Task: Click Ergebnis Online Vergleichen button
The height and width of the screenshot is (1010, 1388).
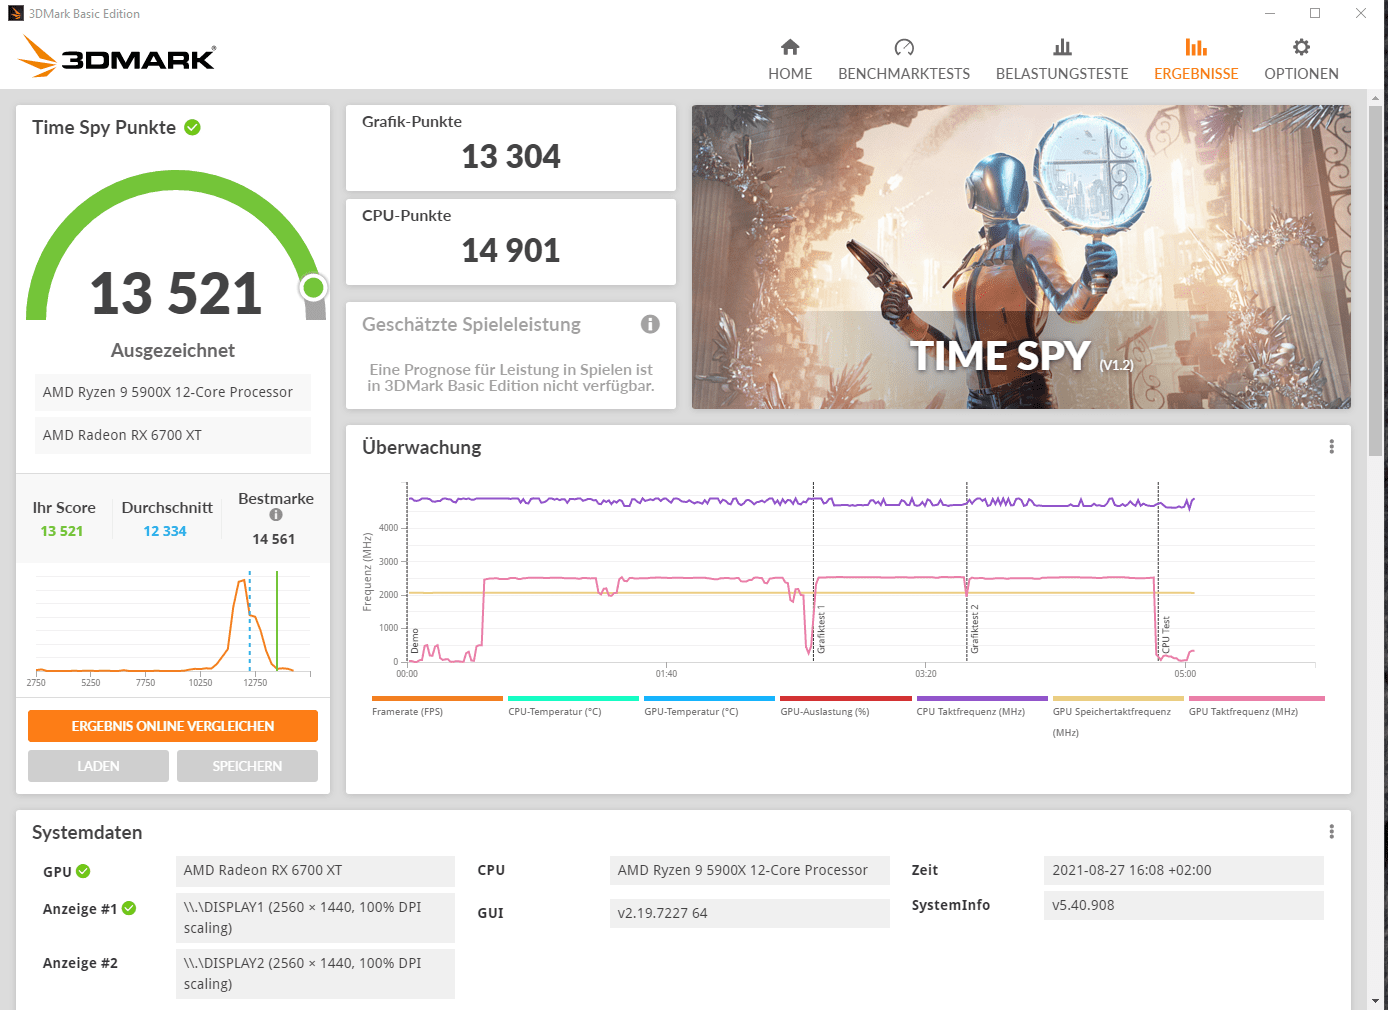Action: [173, 726]
